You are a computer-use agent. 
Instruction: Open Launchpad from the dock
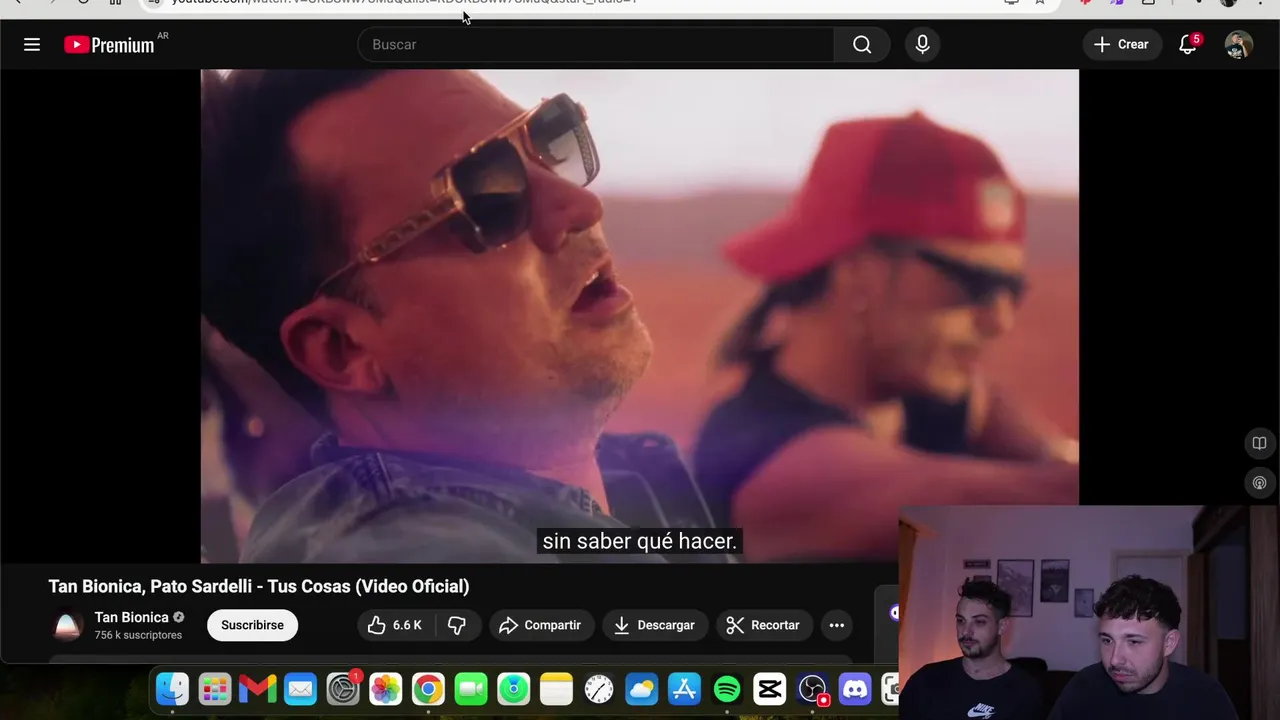click(215, 689)
